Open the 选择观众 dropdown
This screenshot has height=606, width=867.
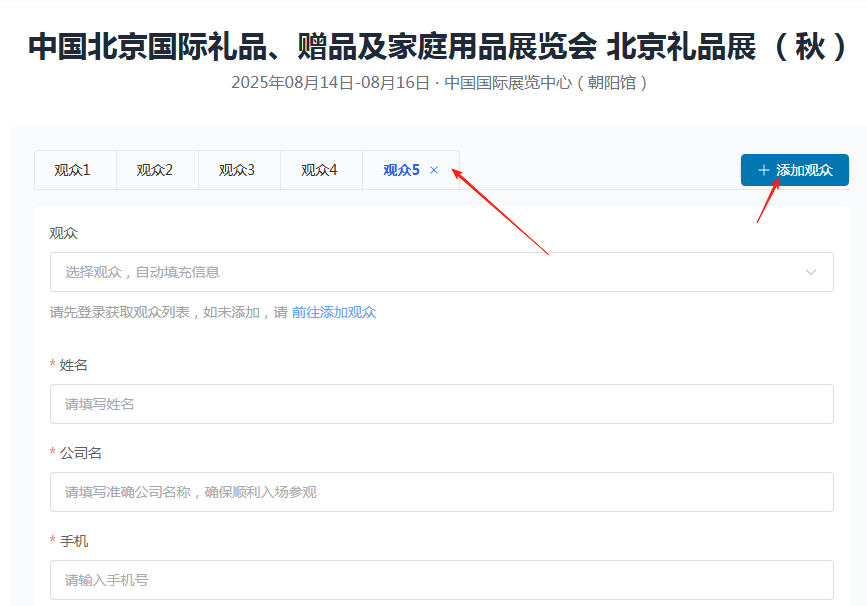(442, 272)
